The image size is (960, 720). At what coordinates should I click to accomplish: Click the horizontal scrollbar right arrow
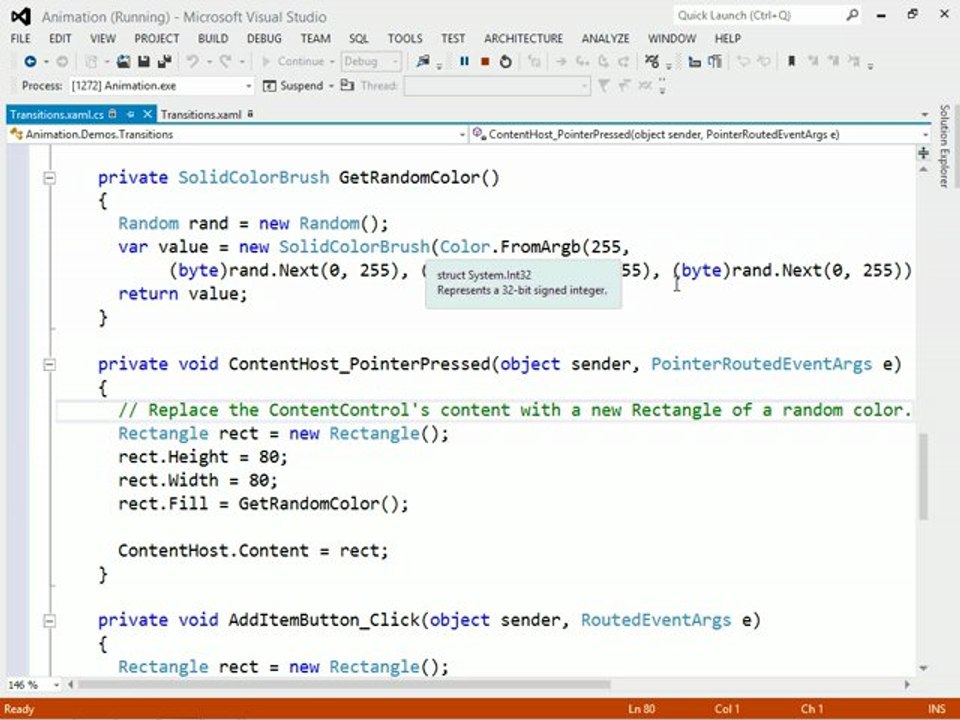(x=907, y=684)
